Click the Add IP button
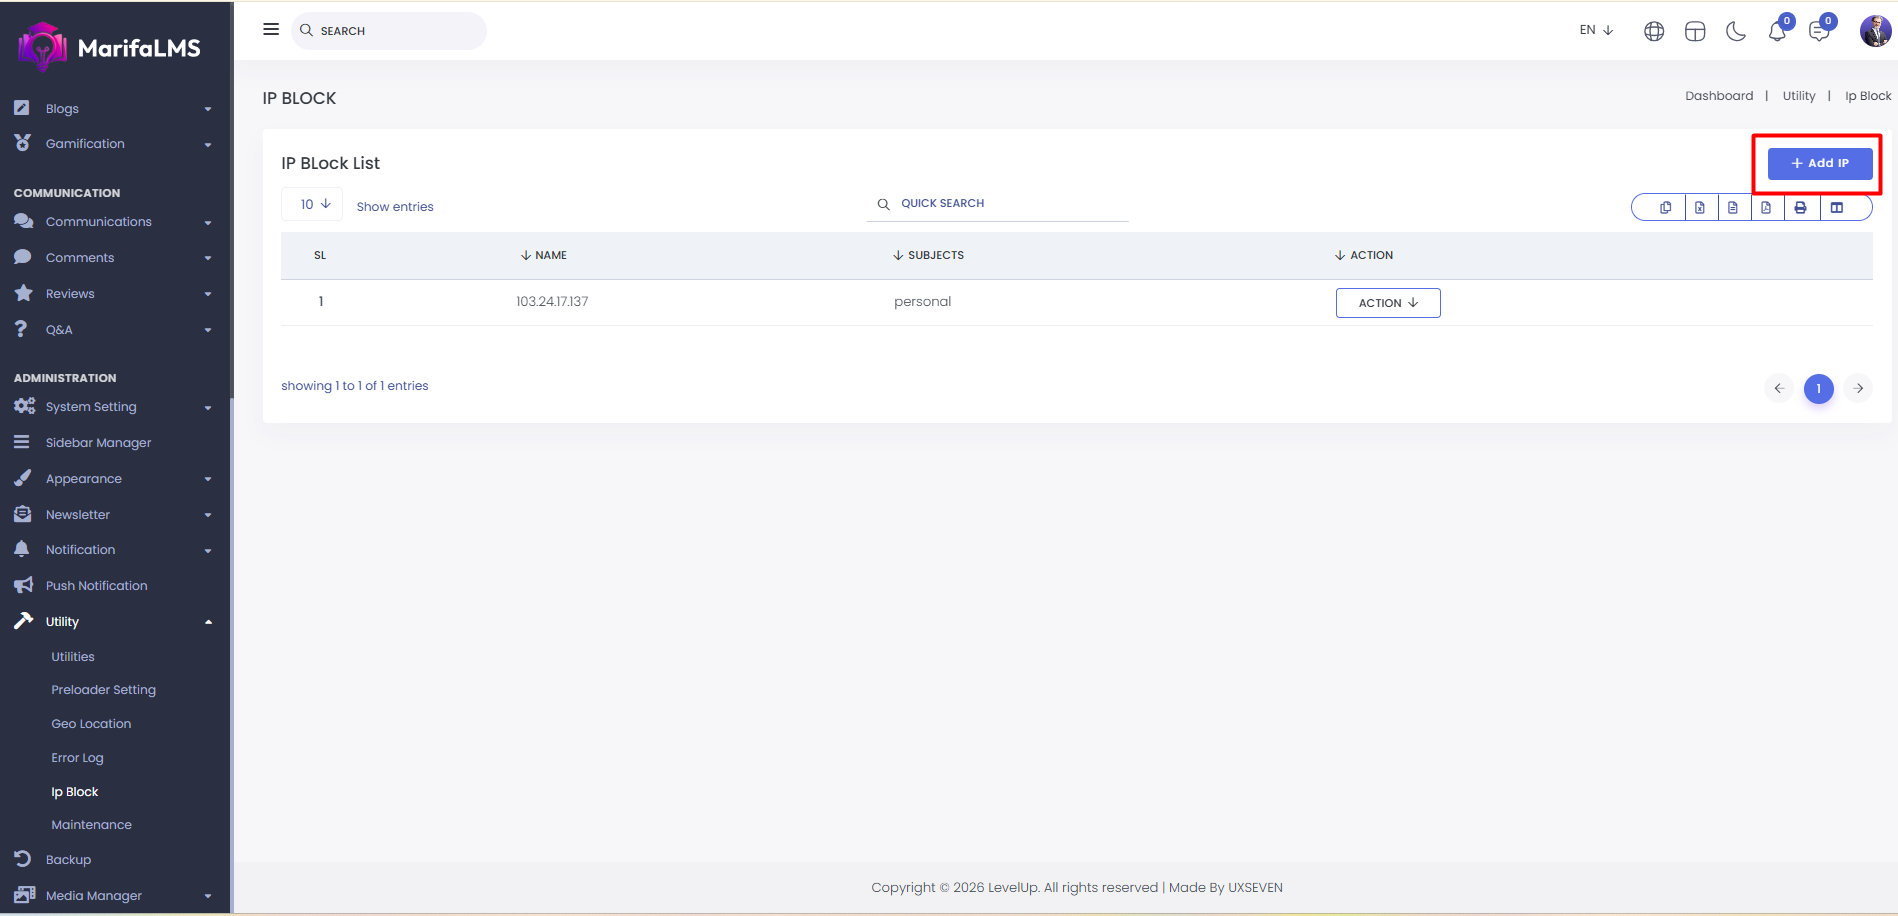This screenshot has height=916, width=1898. point(1819,163)
